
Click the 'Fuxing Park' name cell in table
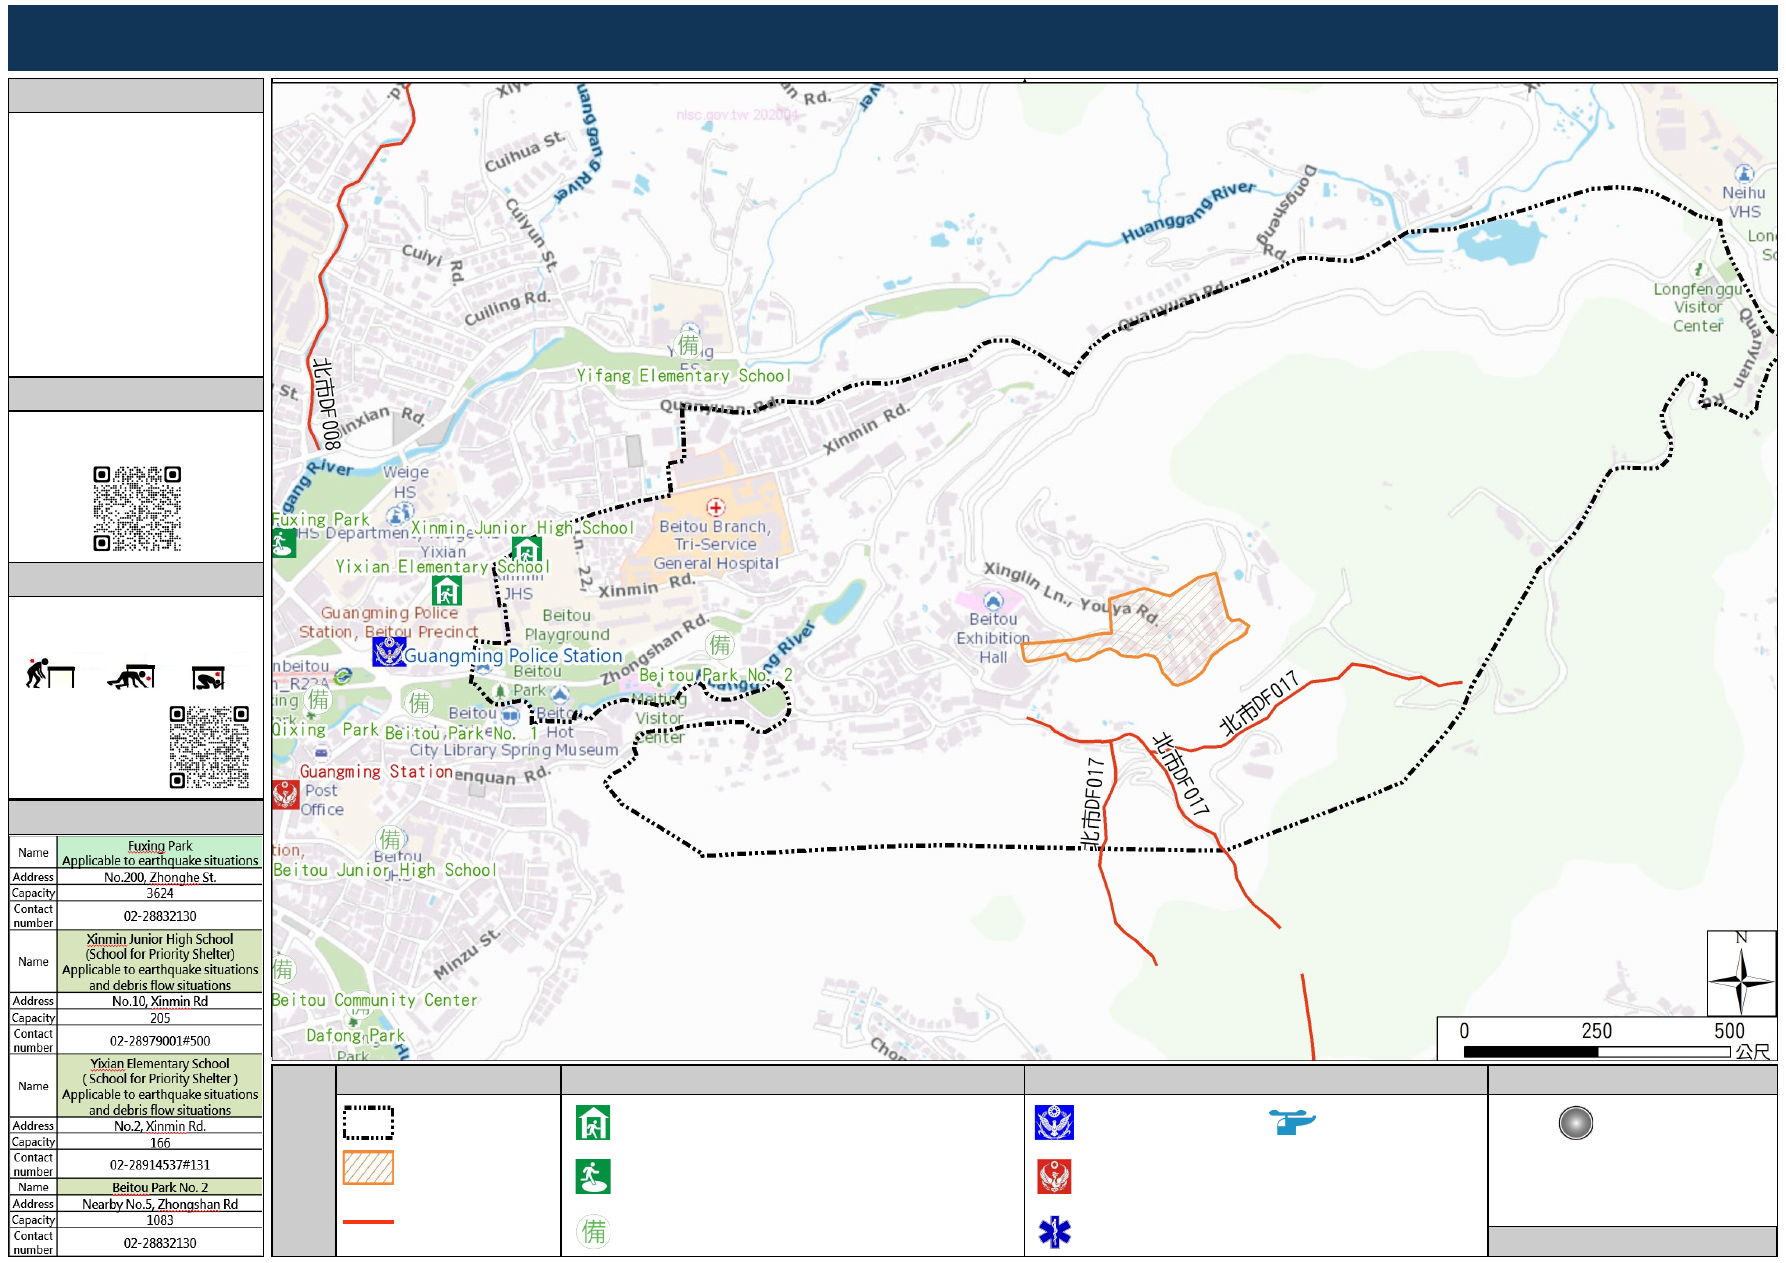point(160,853)
